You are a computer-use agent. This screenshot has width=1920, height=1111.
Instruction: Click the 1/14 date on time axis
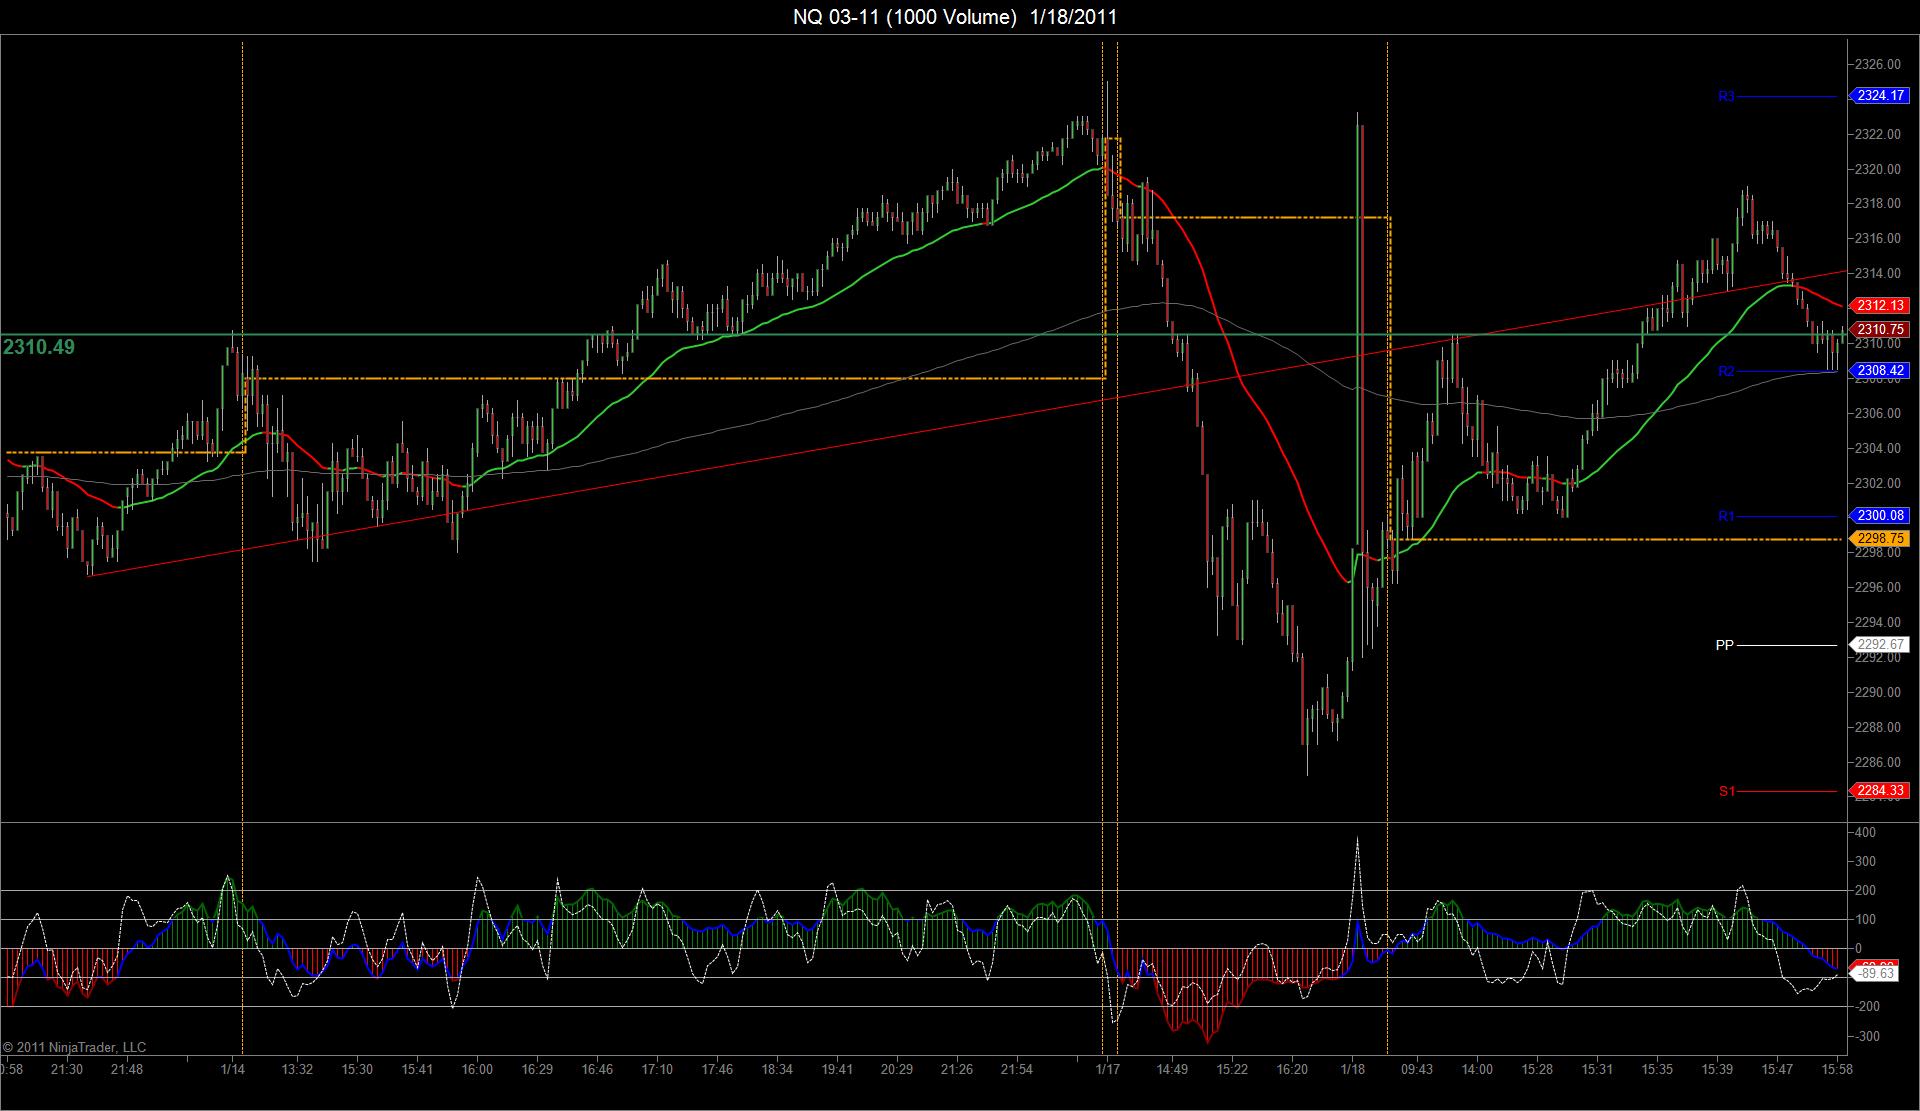point(233,1069)
